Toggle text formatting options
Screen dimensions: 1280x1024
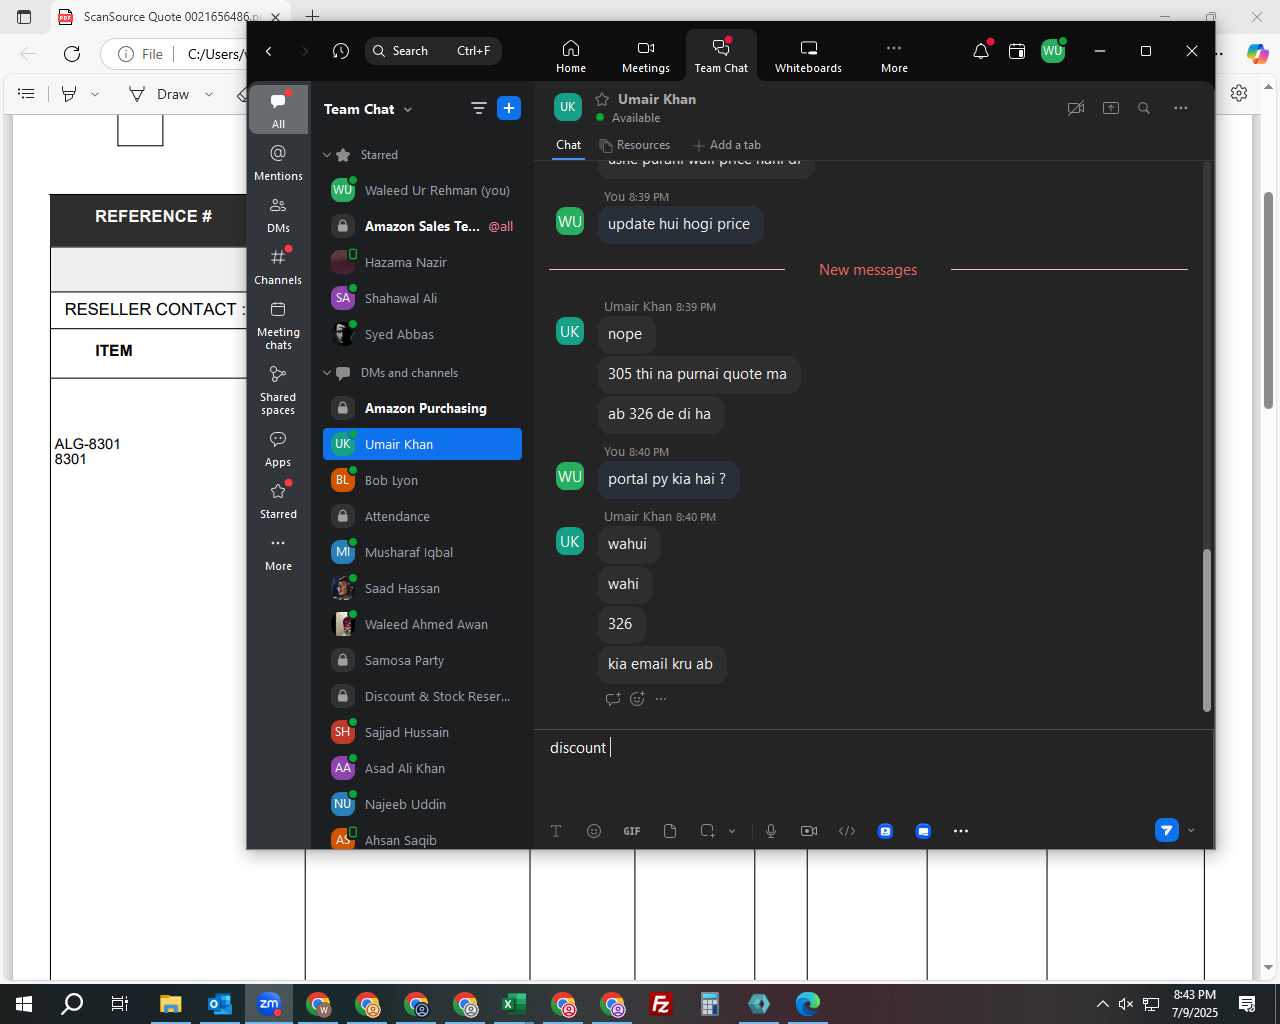click(x=556, y=831)
